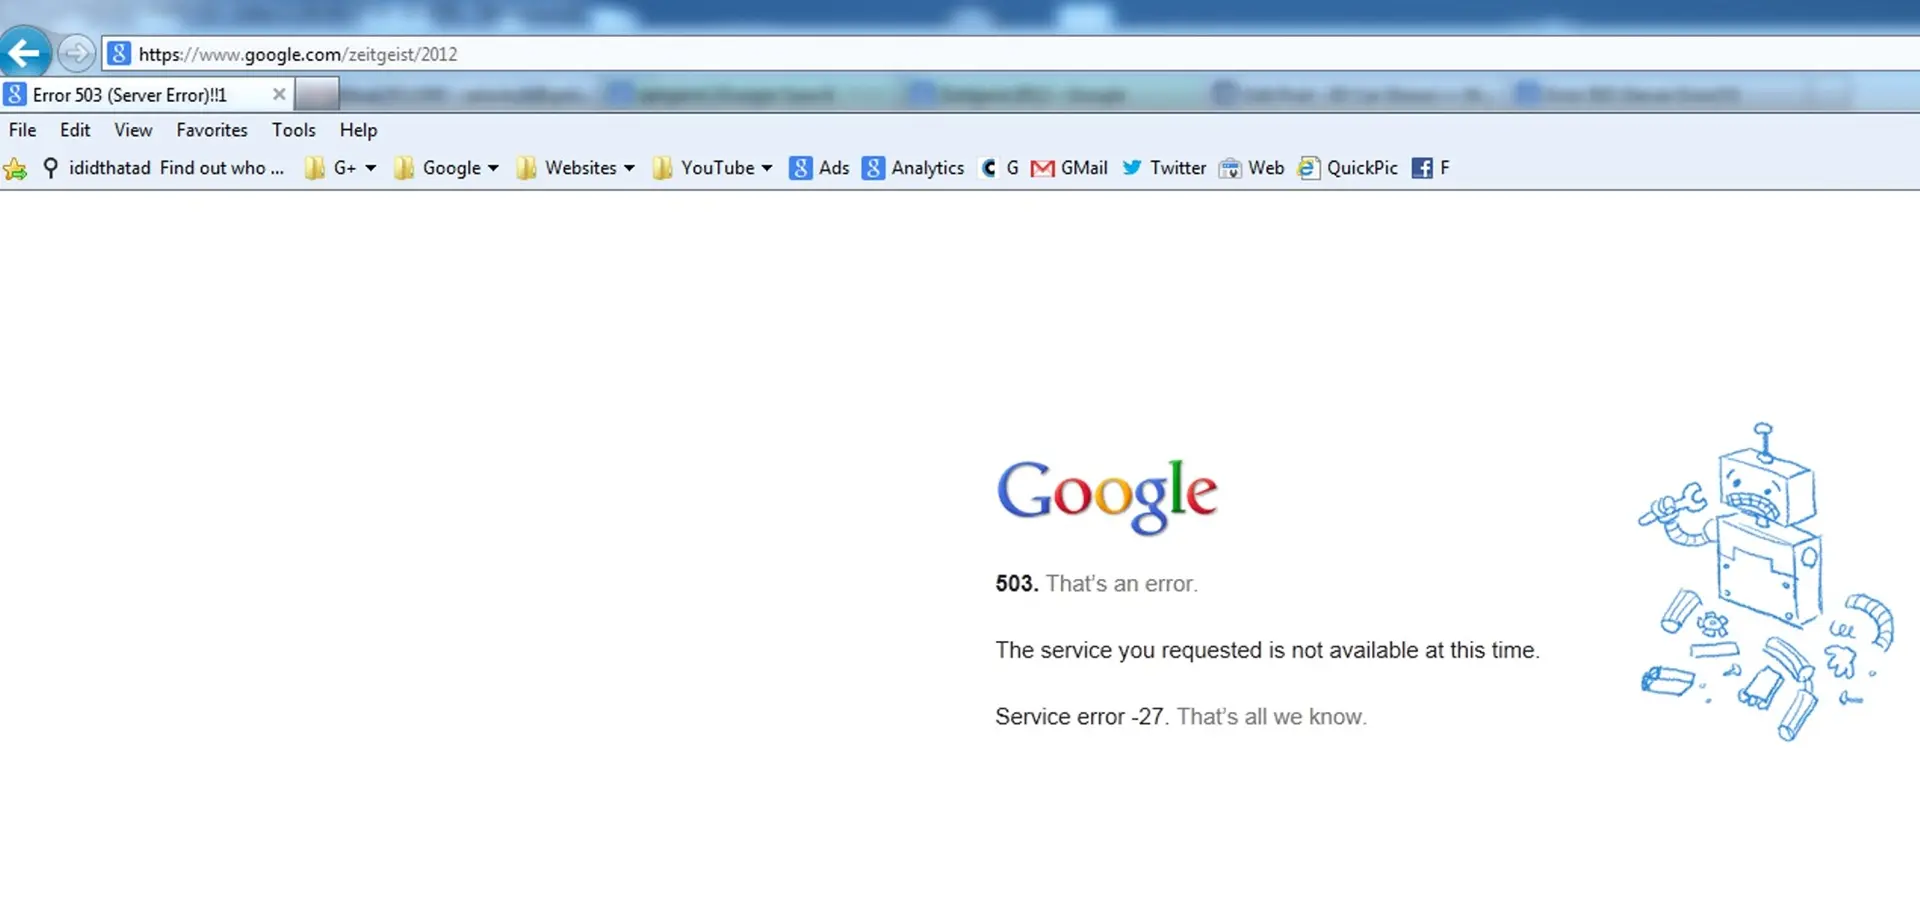Screen dimensions: 1920x901
Task: Open the Analytics bookmark
Action: [x=914, y=168]
